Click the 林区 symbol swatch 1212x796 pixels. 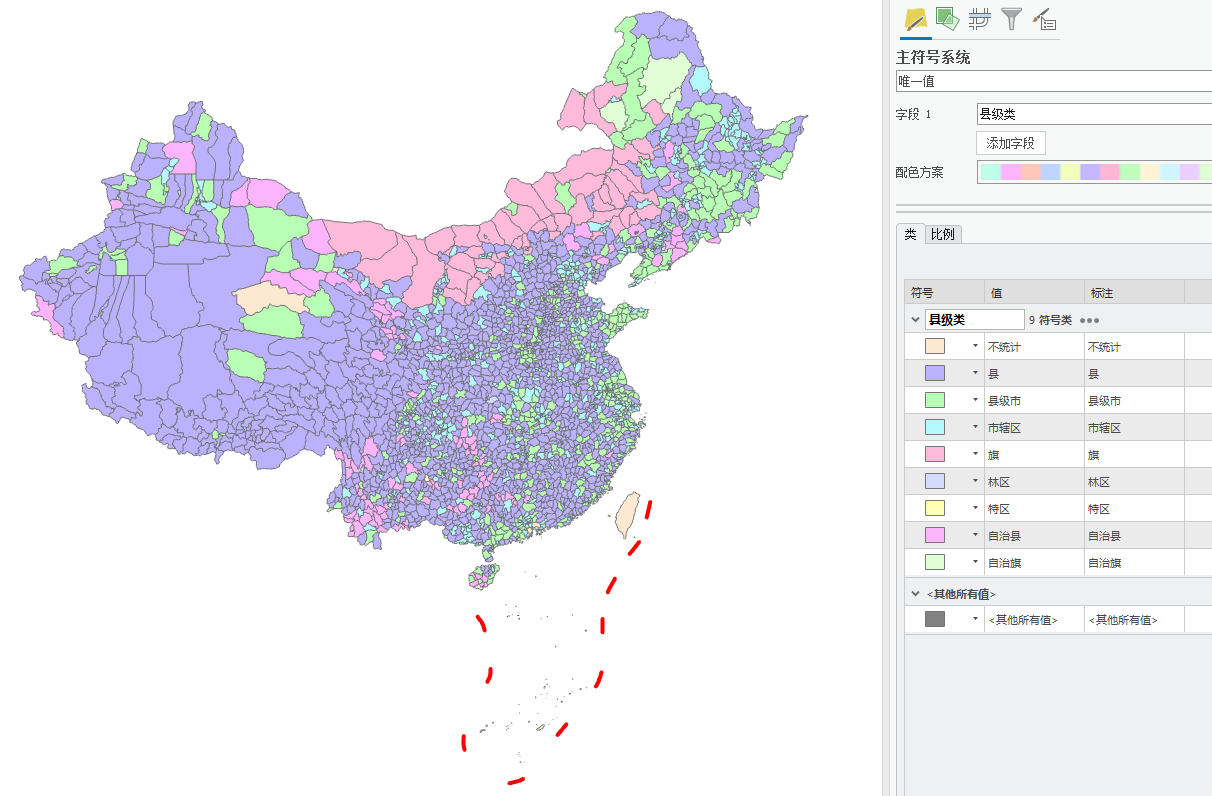(x=935, y=481)
